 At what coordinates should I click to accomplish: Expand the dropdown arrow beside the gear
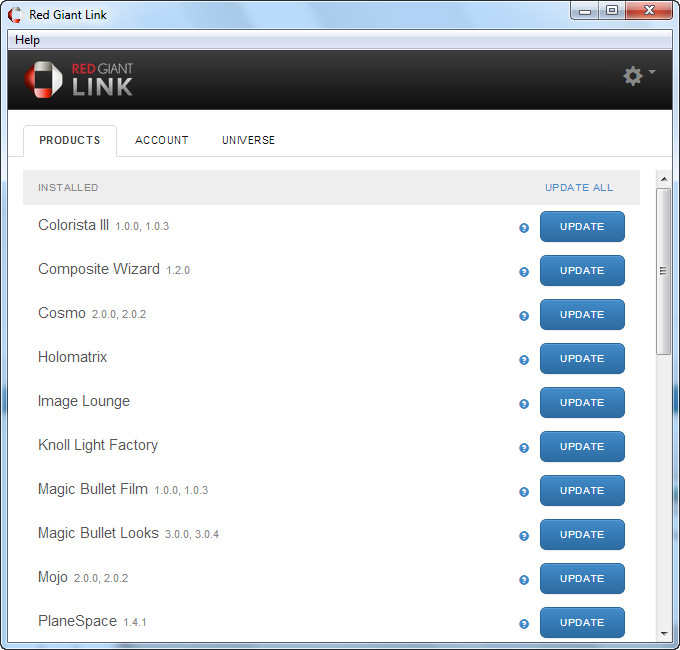click(x=652, y=72)
